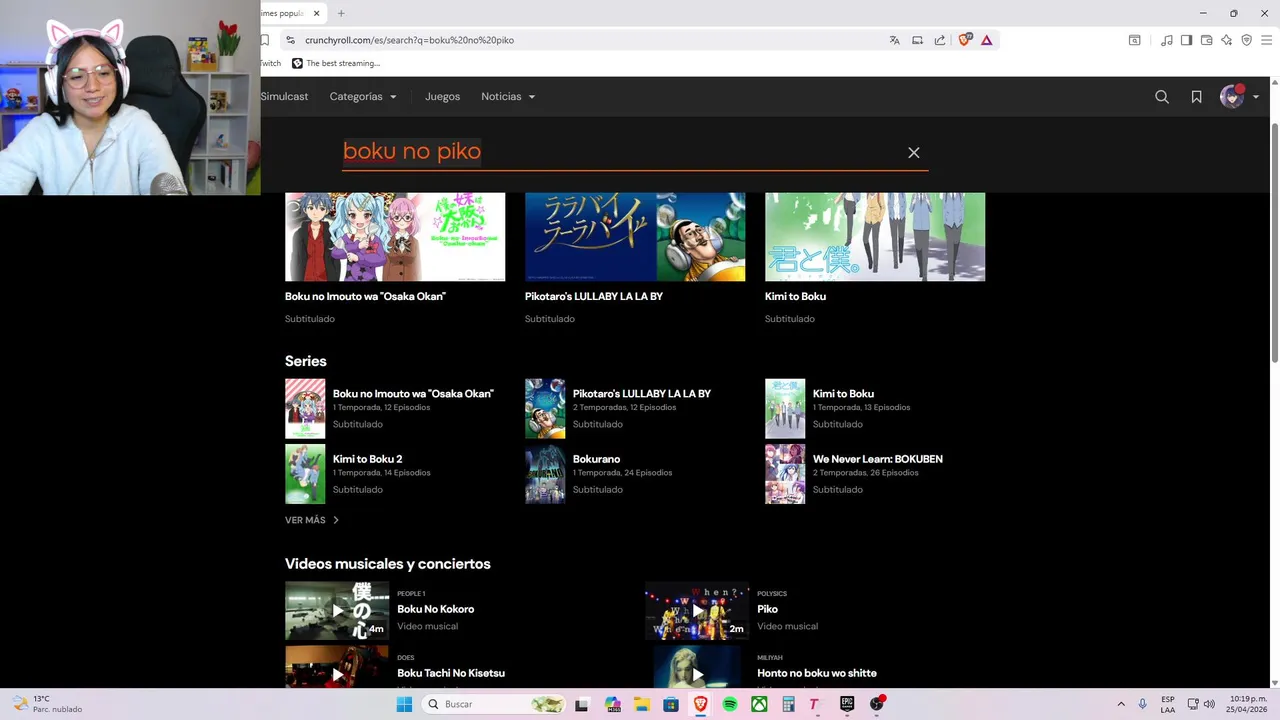The width and height of the screenshot is (1280, 720).
Task: Click the address bar URL
Action: coord(409,40)
